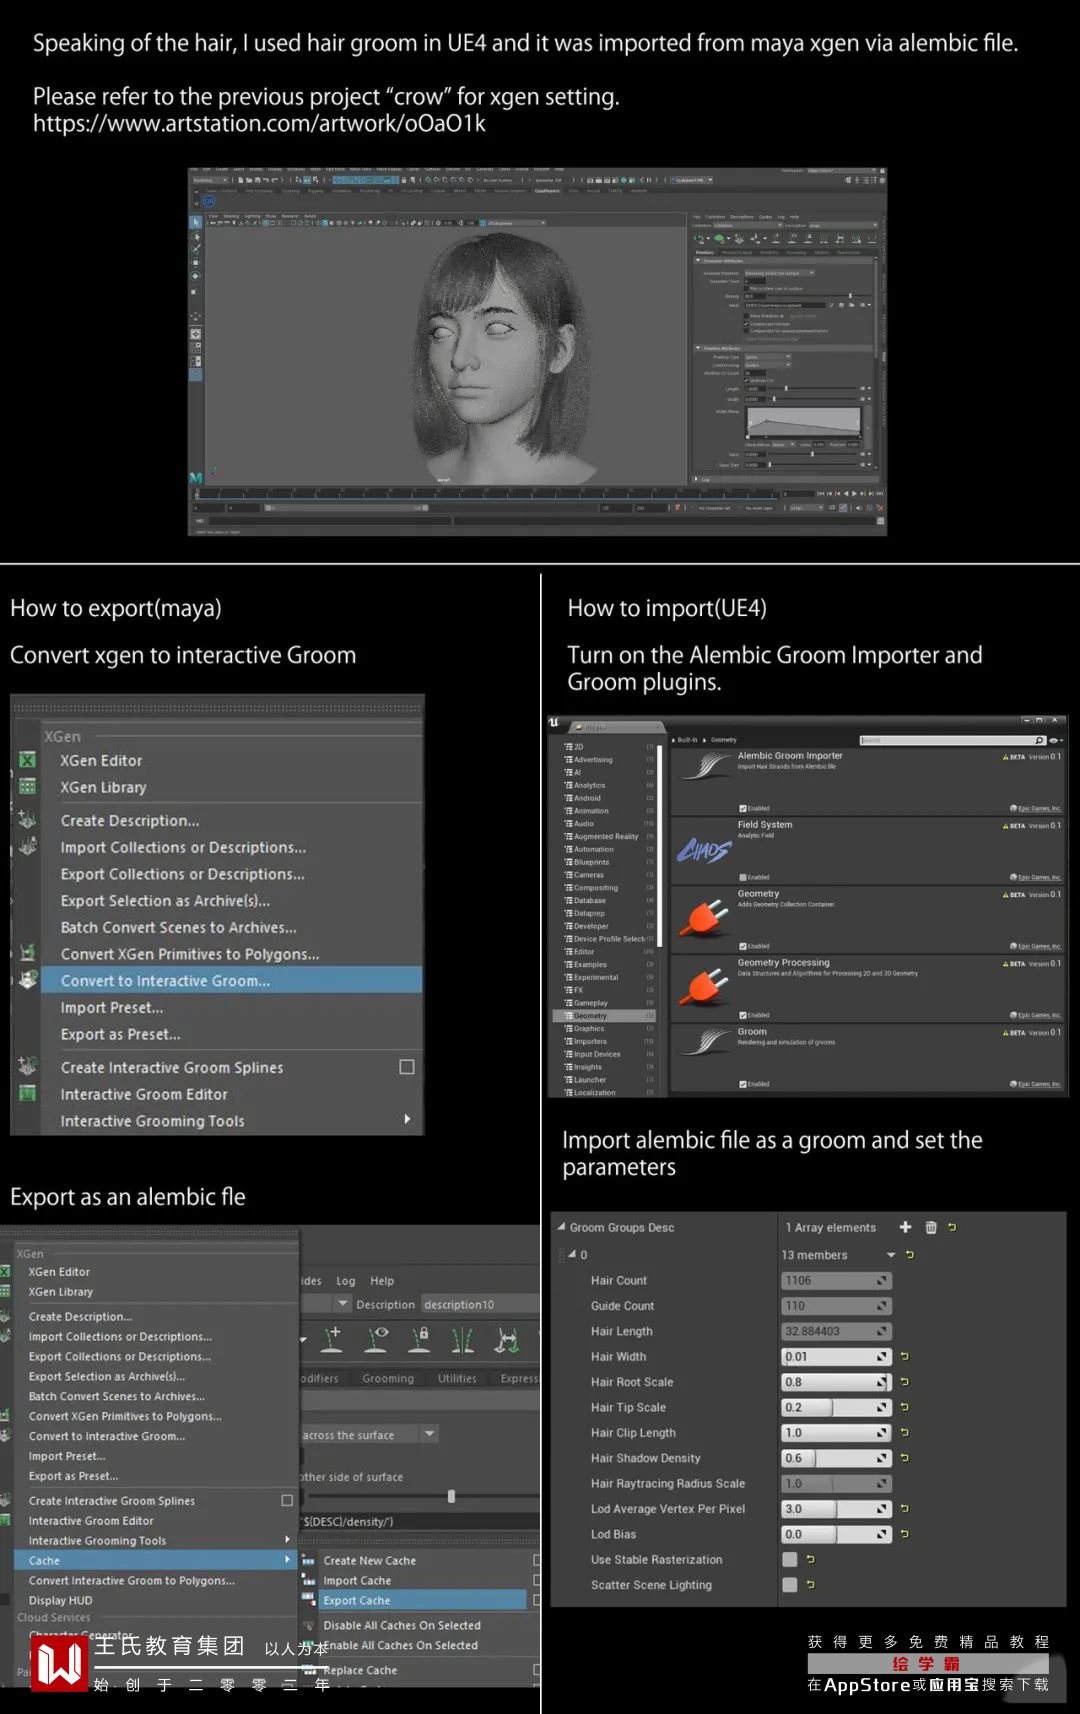1080x1714 pixels.
Task: Toggle Enabled checkbox for Geometry plugin
Action: click(743, 946)
